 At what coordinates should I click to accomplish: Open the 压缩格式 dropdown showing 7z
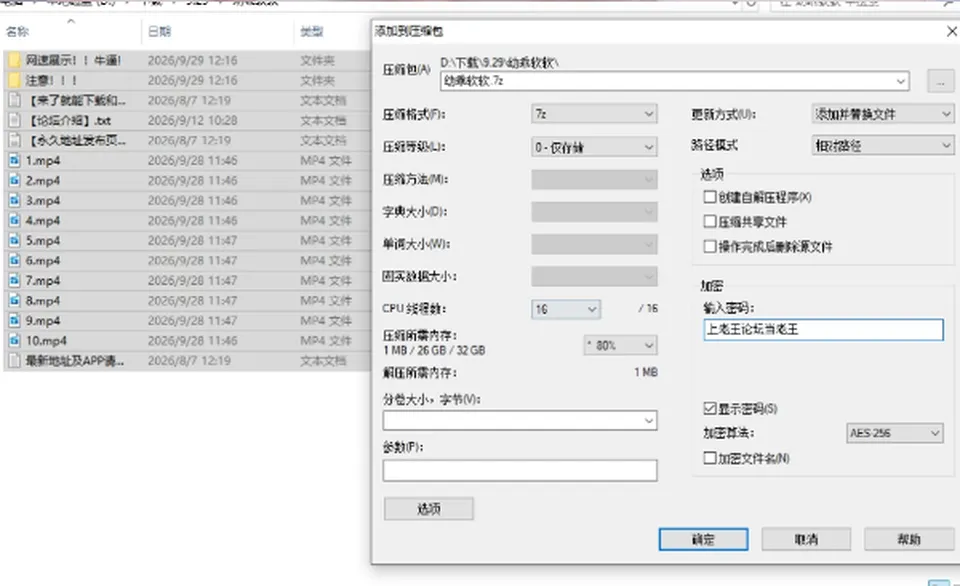click(x=594, y=114)
